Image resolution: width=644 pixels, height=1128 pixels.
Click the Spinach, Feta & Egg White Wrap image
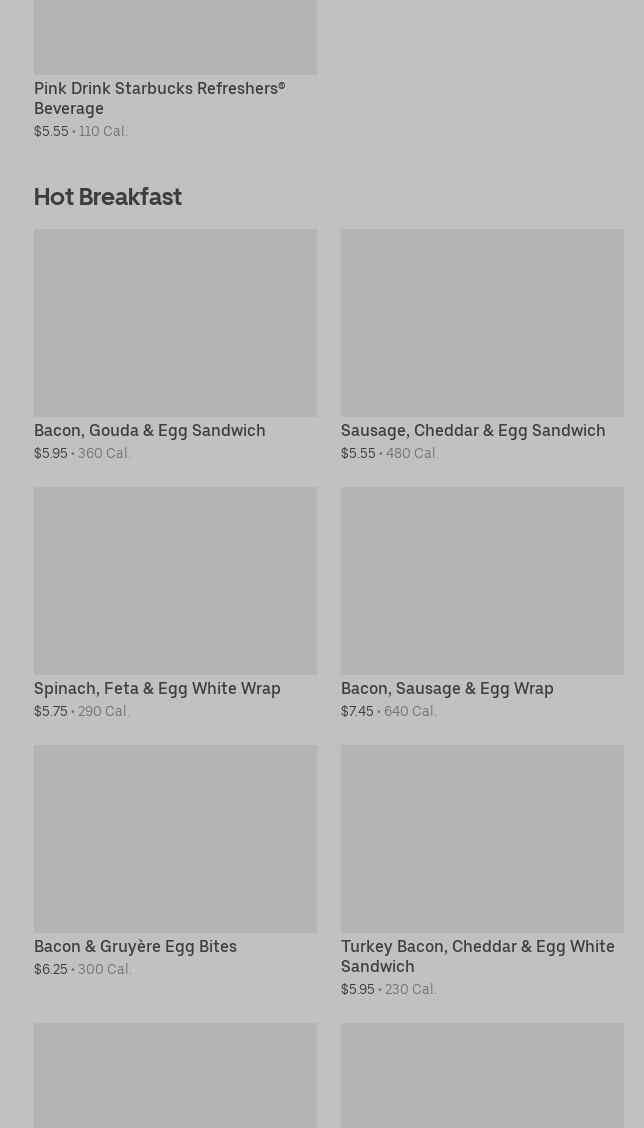[176, 581]
